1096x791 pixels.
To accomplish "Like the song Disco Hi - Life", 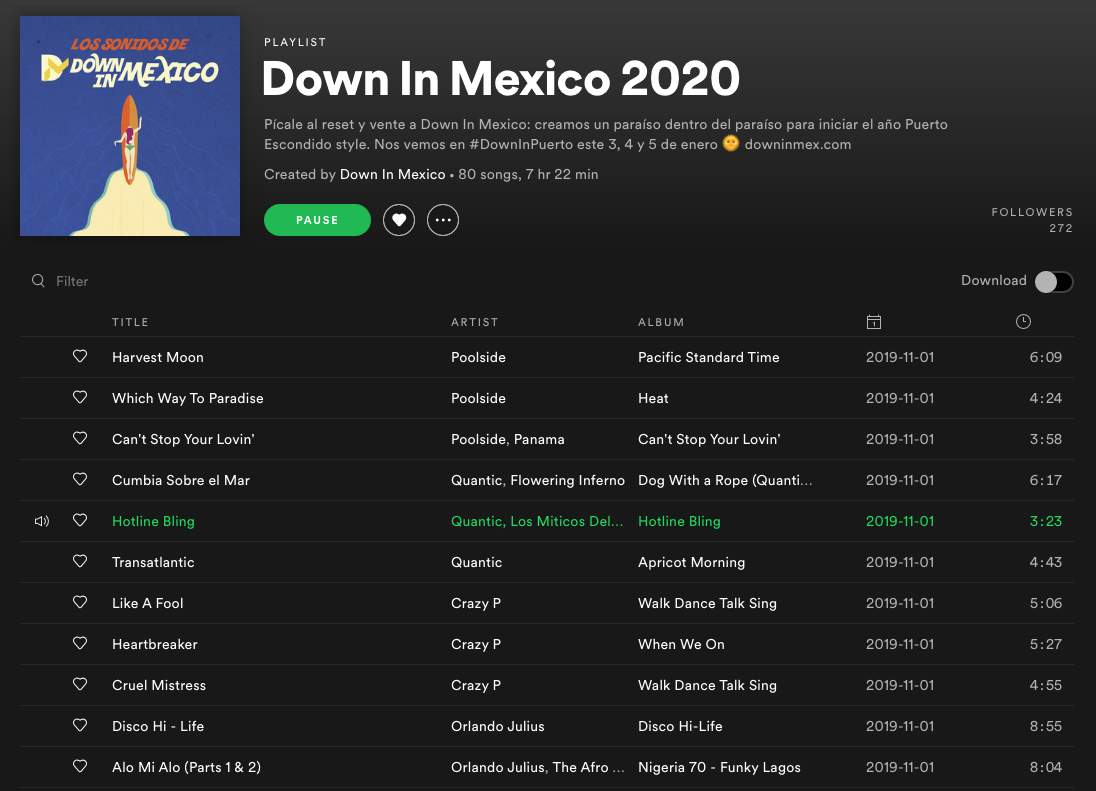I will point(80,725).
